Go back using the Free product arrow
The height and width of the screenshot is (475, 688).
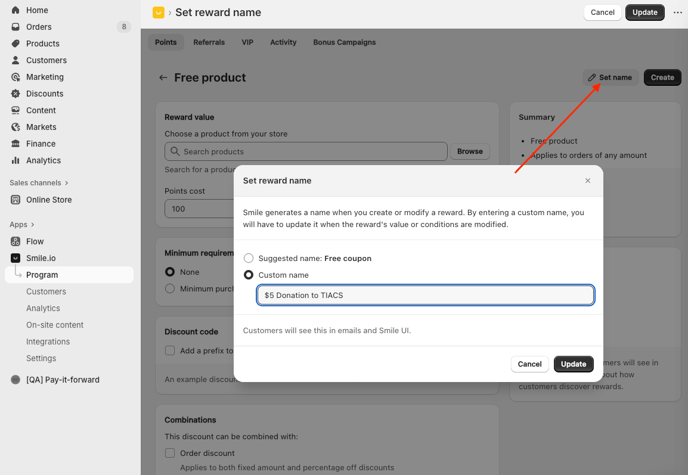coord(163,77)
